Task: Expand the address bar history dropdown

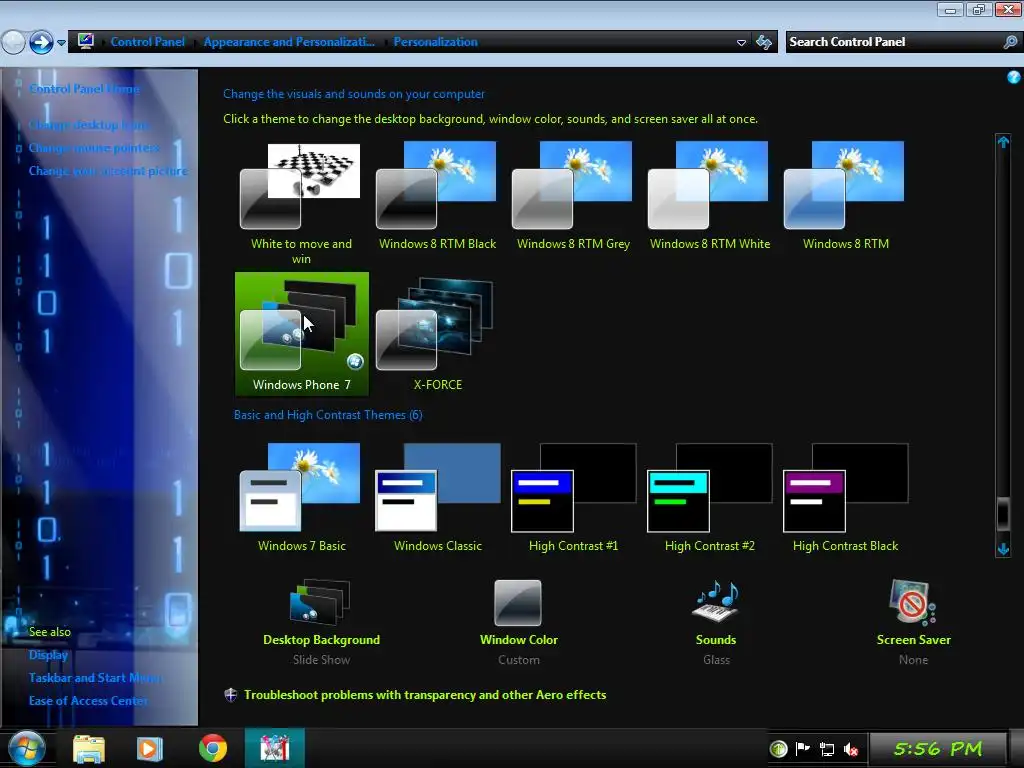Action: point(741,42)
